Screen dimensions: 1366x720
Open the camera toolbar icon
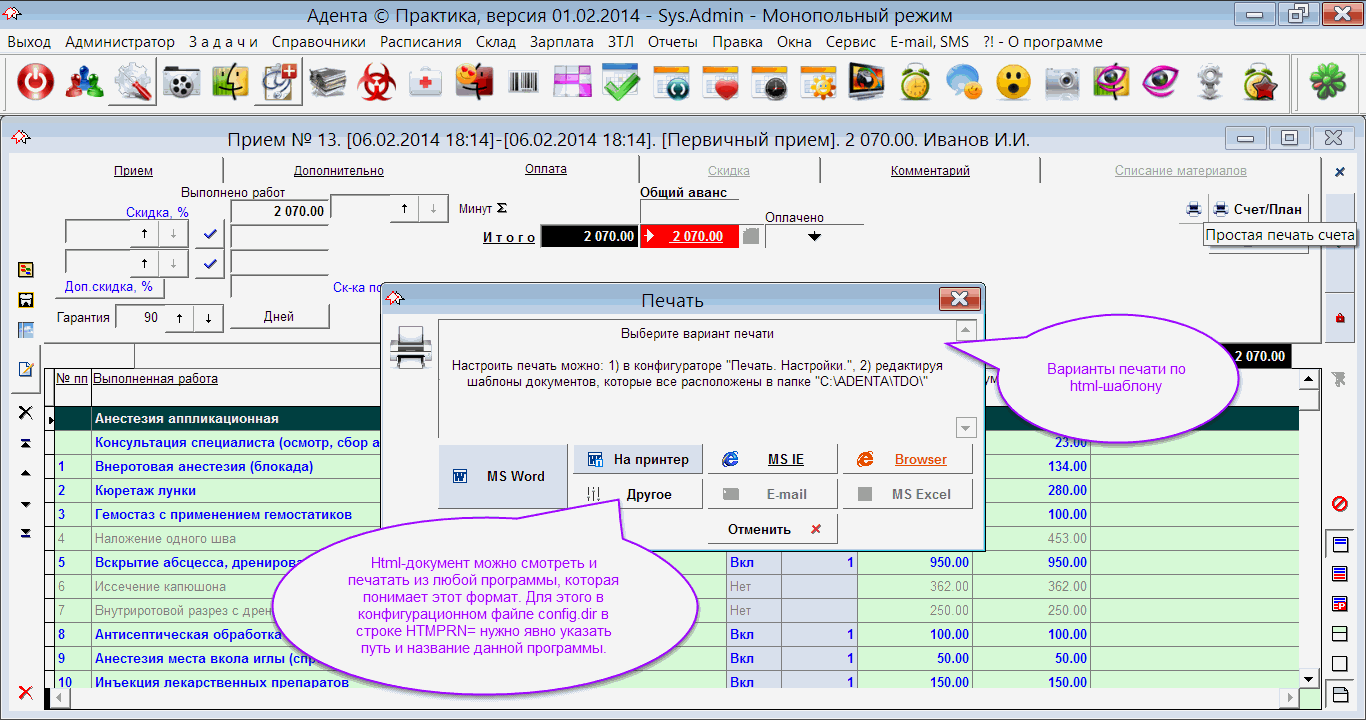coord(1061,83)
